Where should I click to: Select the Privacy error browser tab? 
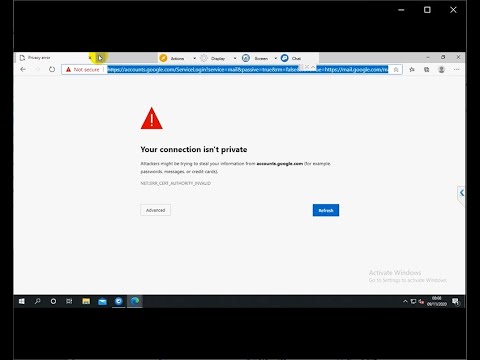point(53,58)
